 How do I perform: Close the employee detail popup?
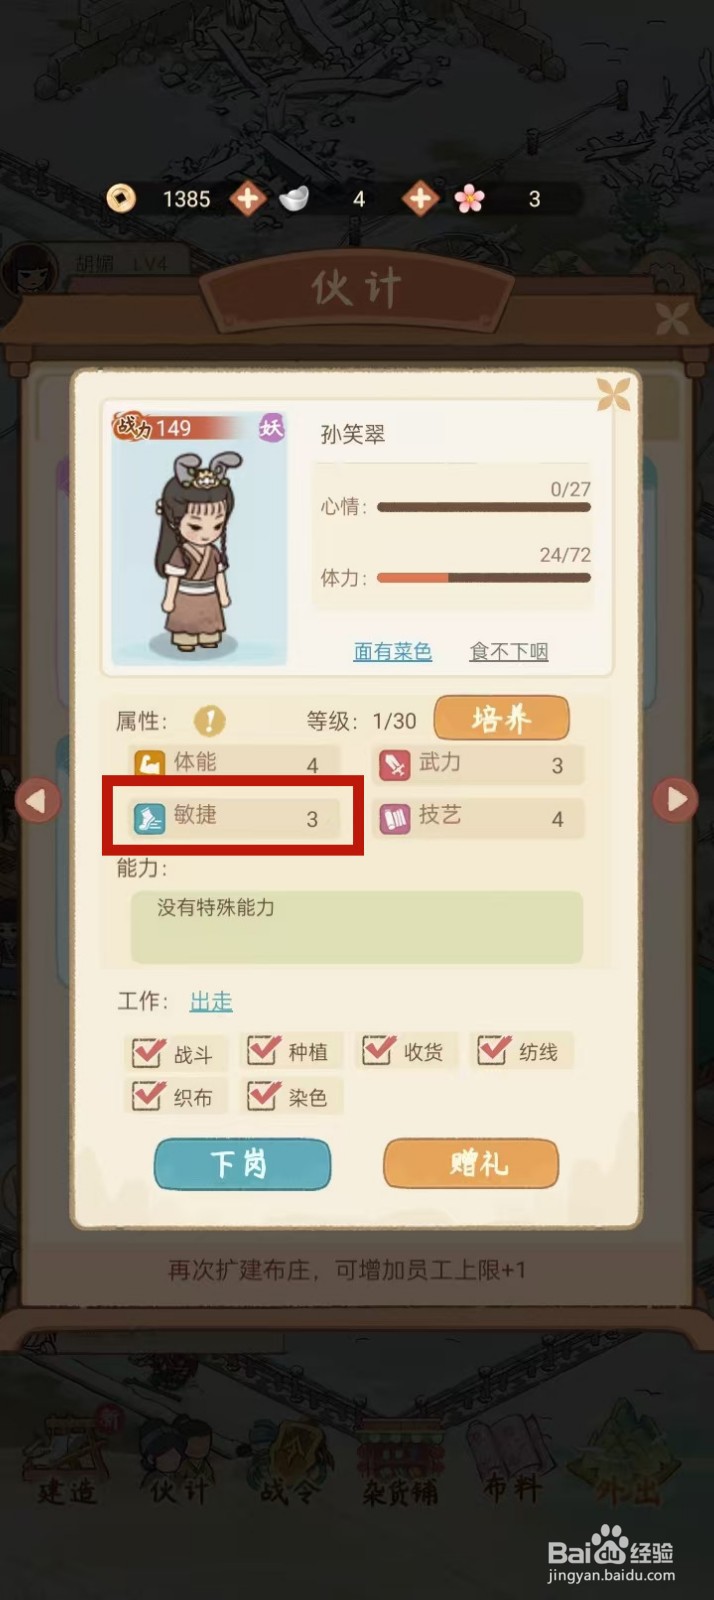(x=613, y=394)
